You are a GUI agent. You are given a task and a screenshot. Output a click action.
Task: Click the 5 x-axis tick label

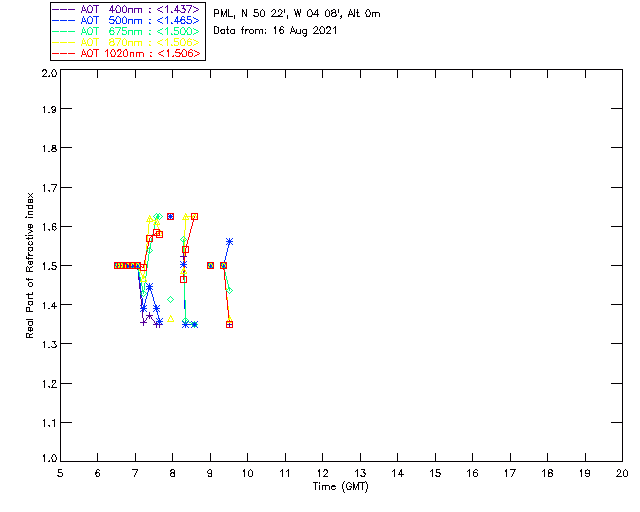tap(60, 473)
